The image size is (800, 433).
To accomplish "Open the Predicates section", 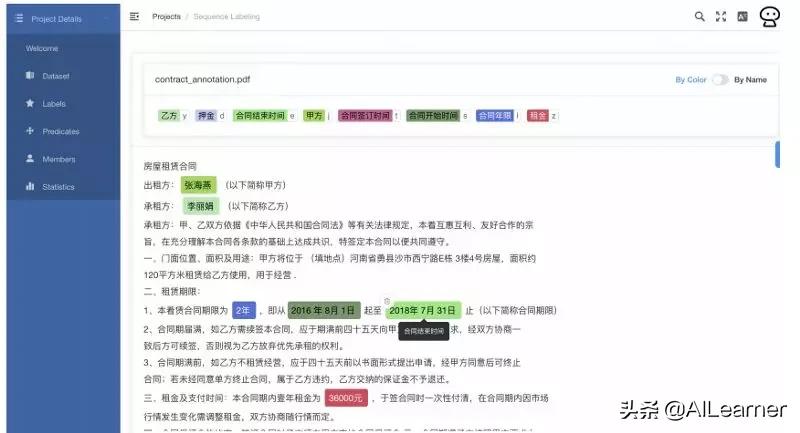I will click(61, 131).
